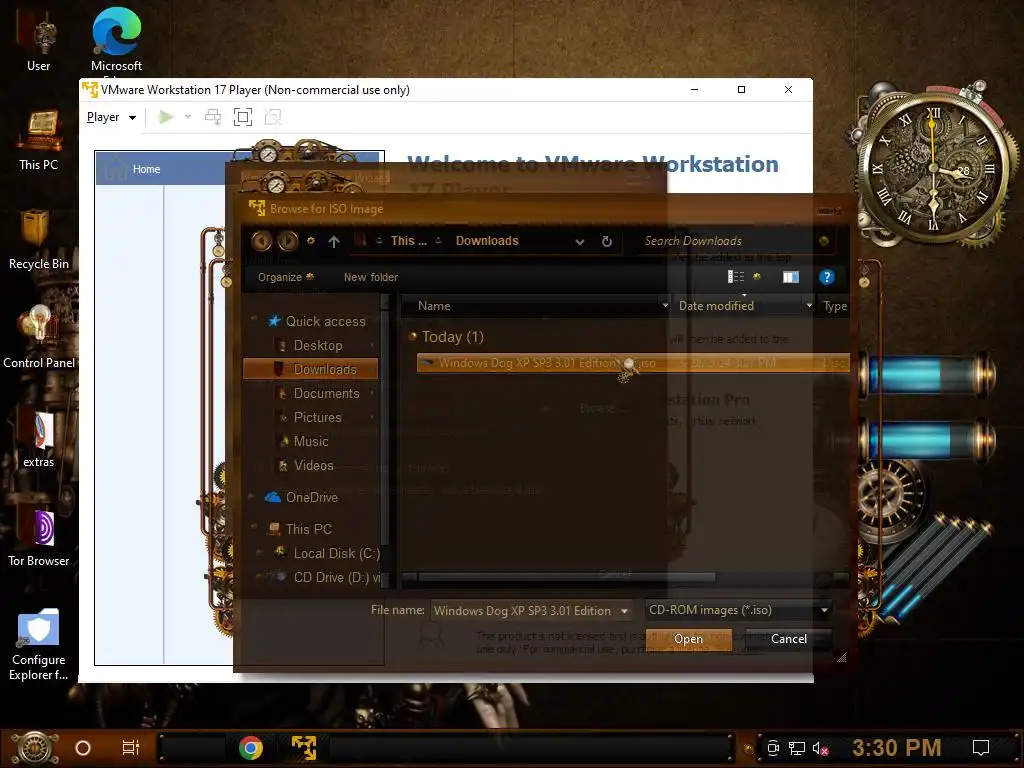Open the notification center icon
The image size is (1024, 768).
pos(981,748)
